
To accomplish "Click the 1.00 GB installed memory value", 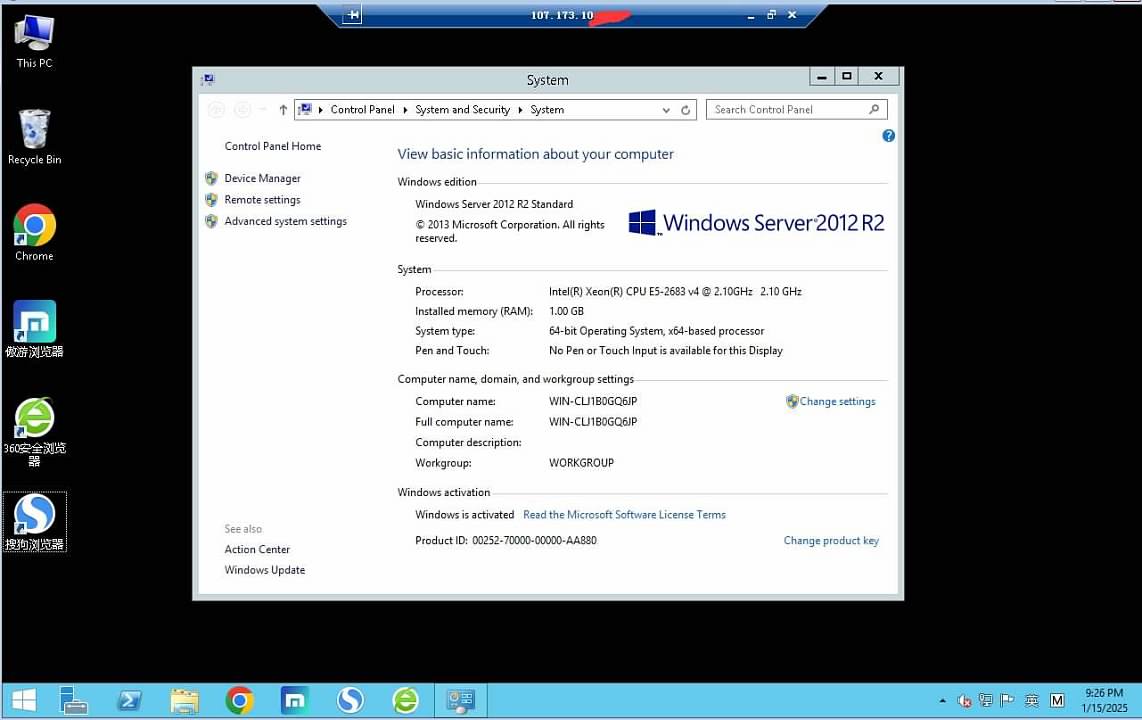I will [x=566, y=311].
